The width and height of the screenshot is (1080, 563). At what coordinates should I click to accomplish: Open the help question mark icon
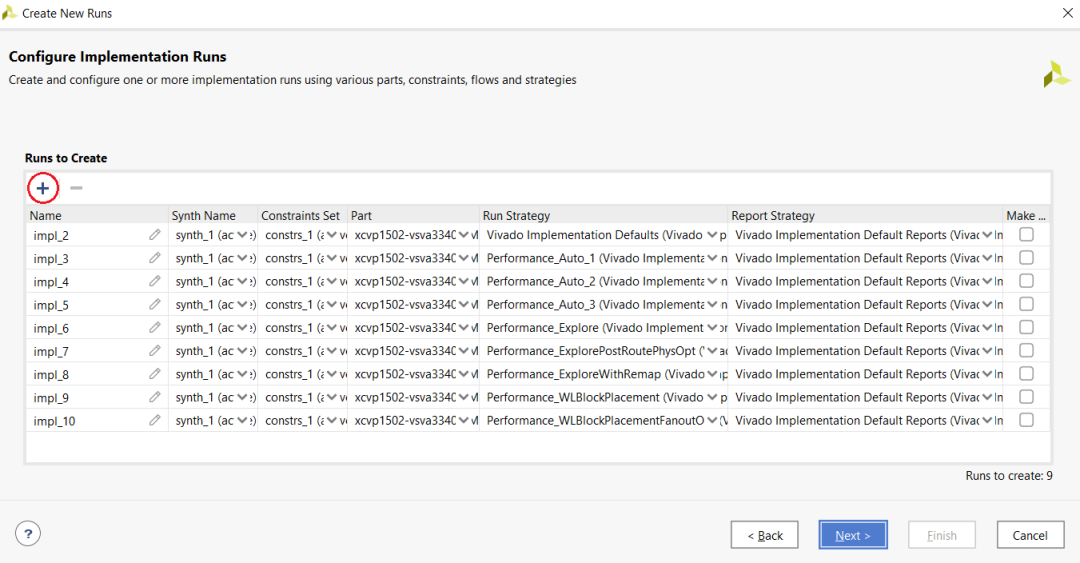(x=29, y=534)
